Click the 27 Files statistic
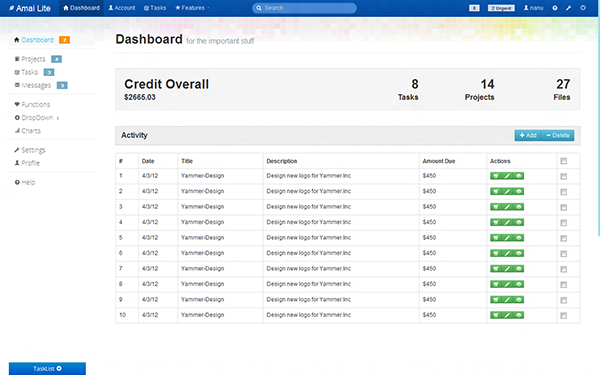600x375 pixels. tap(562, 90)
